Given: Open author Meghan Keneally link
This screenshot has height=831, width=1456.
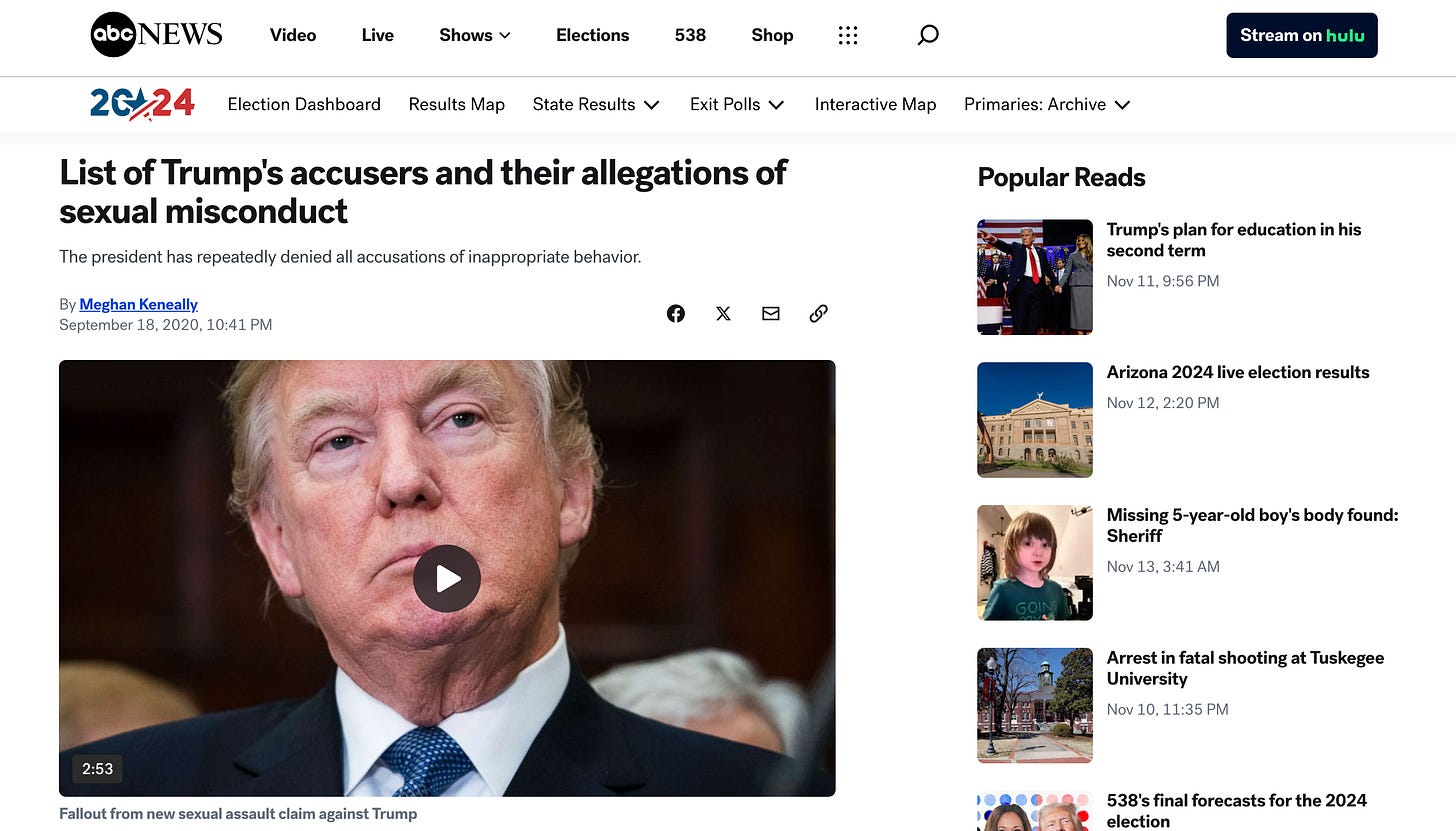Looking at the screenshot, I should 138,304.
